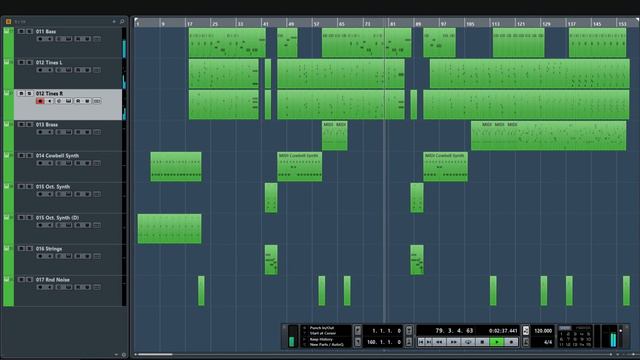Mute the 014 Cowbell Synth track
The width and height of the screenshot is (640, 360).
click(21, 156)
